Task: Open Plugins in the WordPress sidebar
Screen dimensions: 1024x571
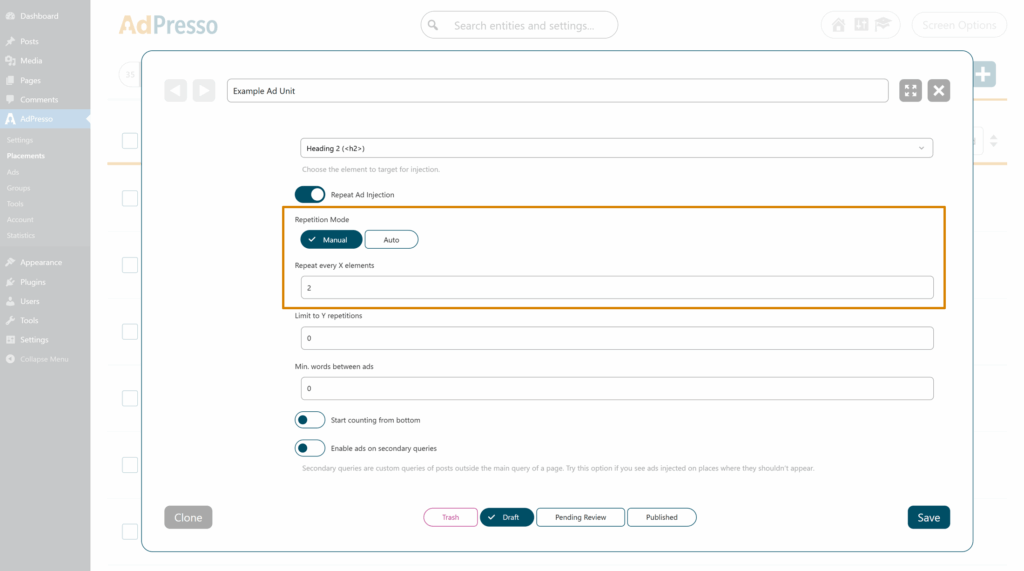Action: pos(32,282)
